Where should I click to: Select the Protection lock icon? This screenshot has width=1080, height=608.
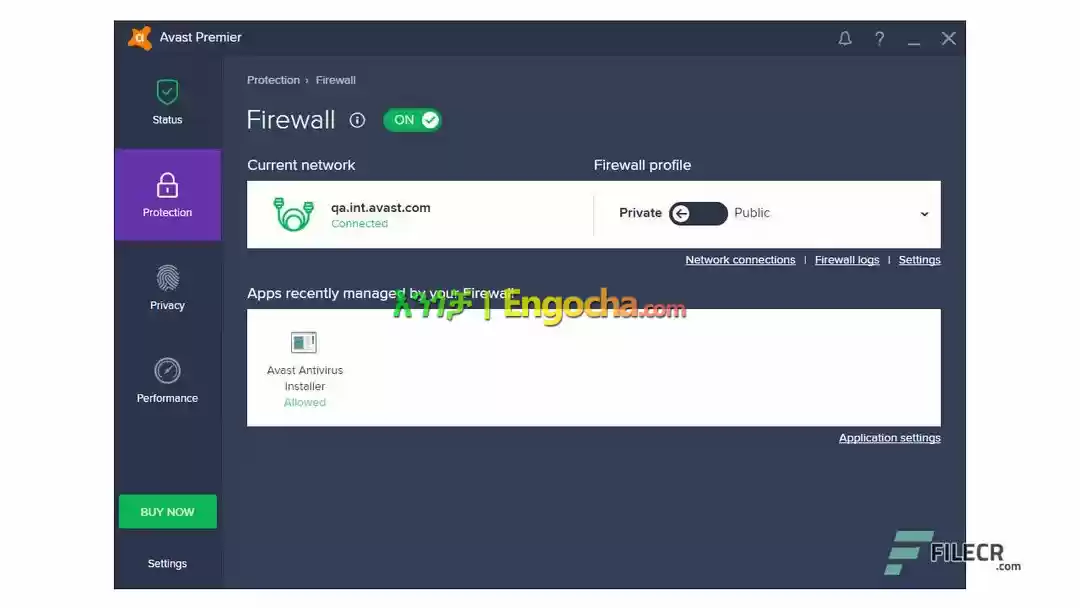167,185
